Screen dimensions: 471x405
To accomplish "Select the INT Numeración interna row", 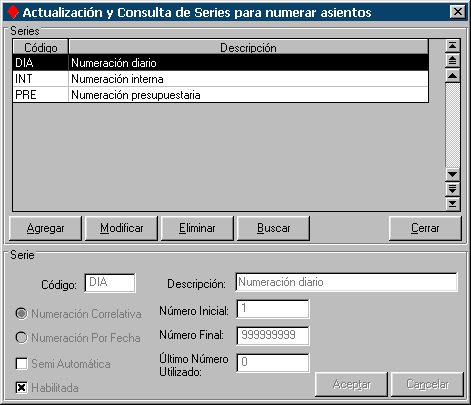I will [x=220, y=79].
